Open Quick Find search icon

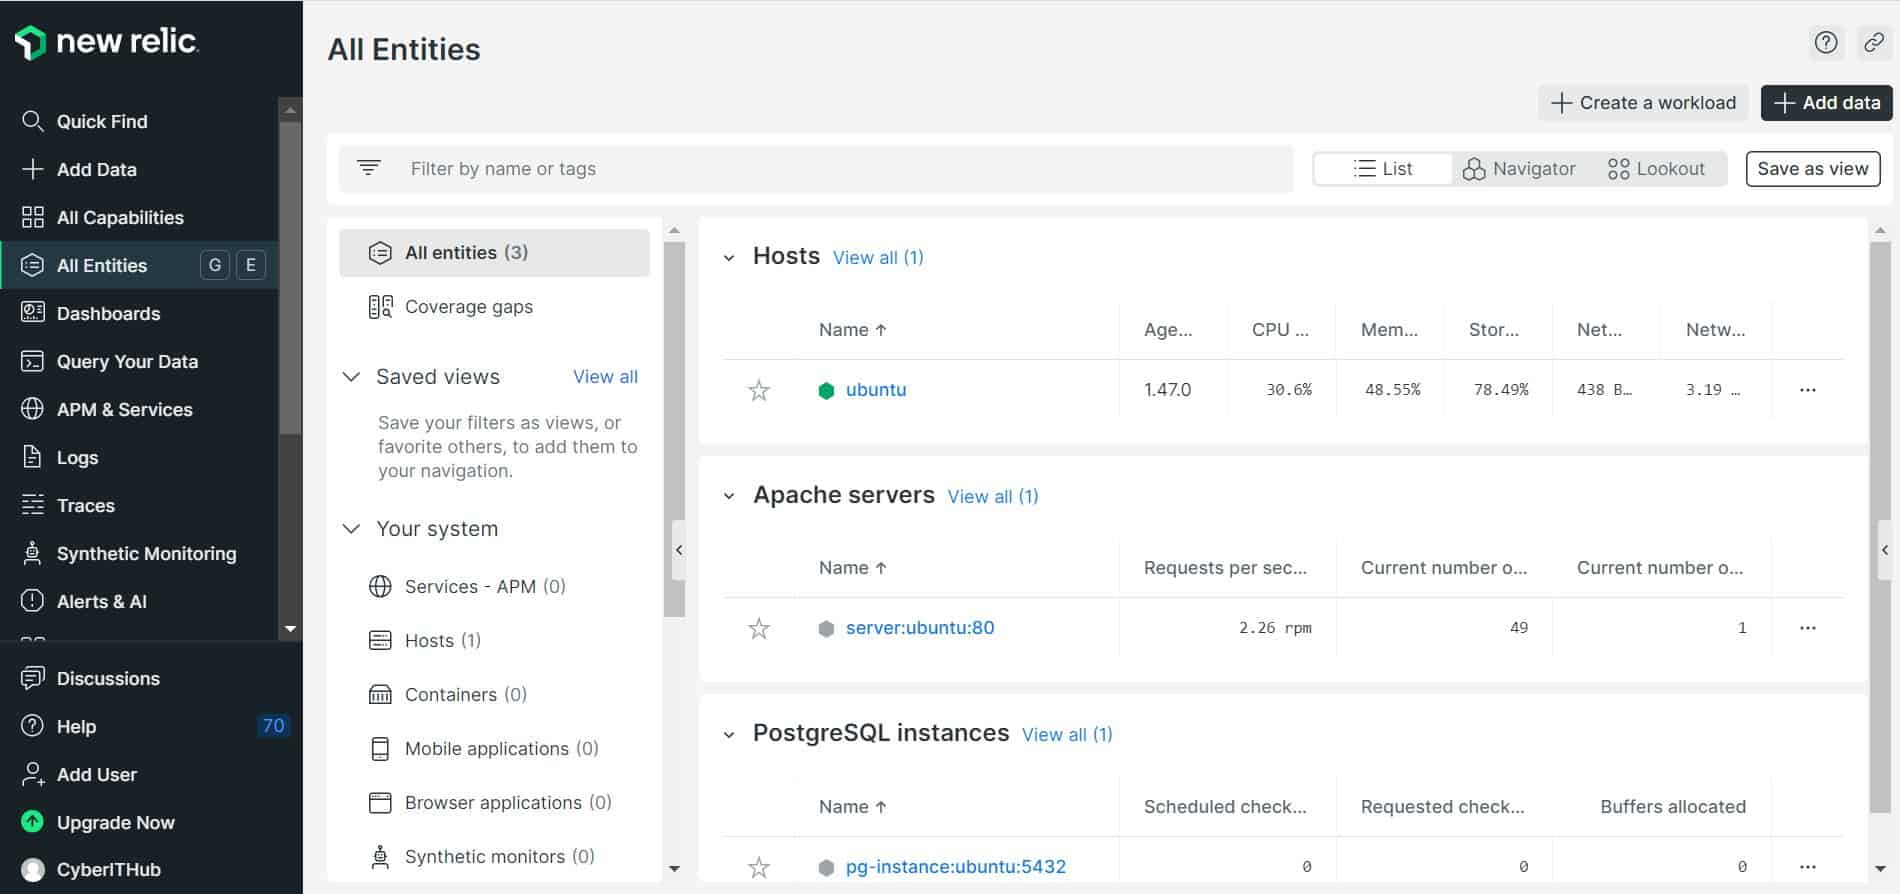point(32,121)
